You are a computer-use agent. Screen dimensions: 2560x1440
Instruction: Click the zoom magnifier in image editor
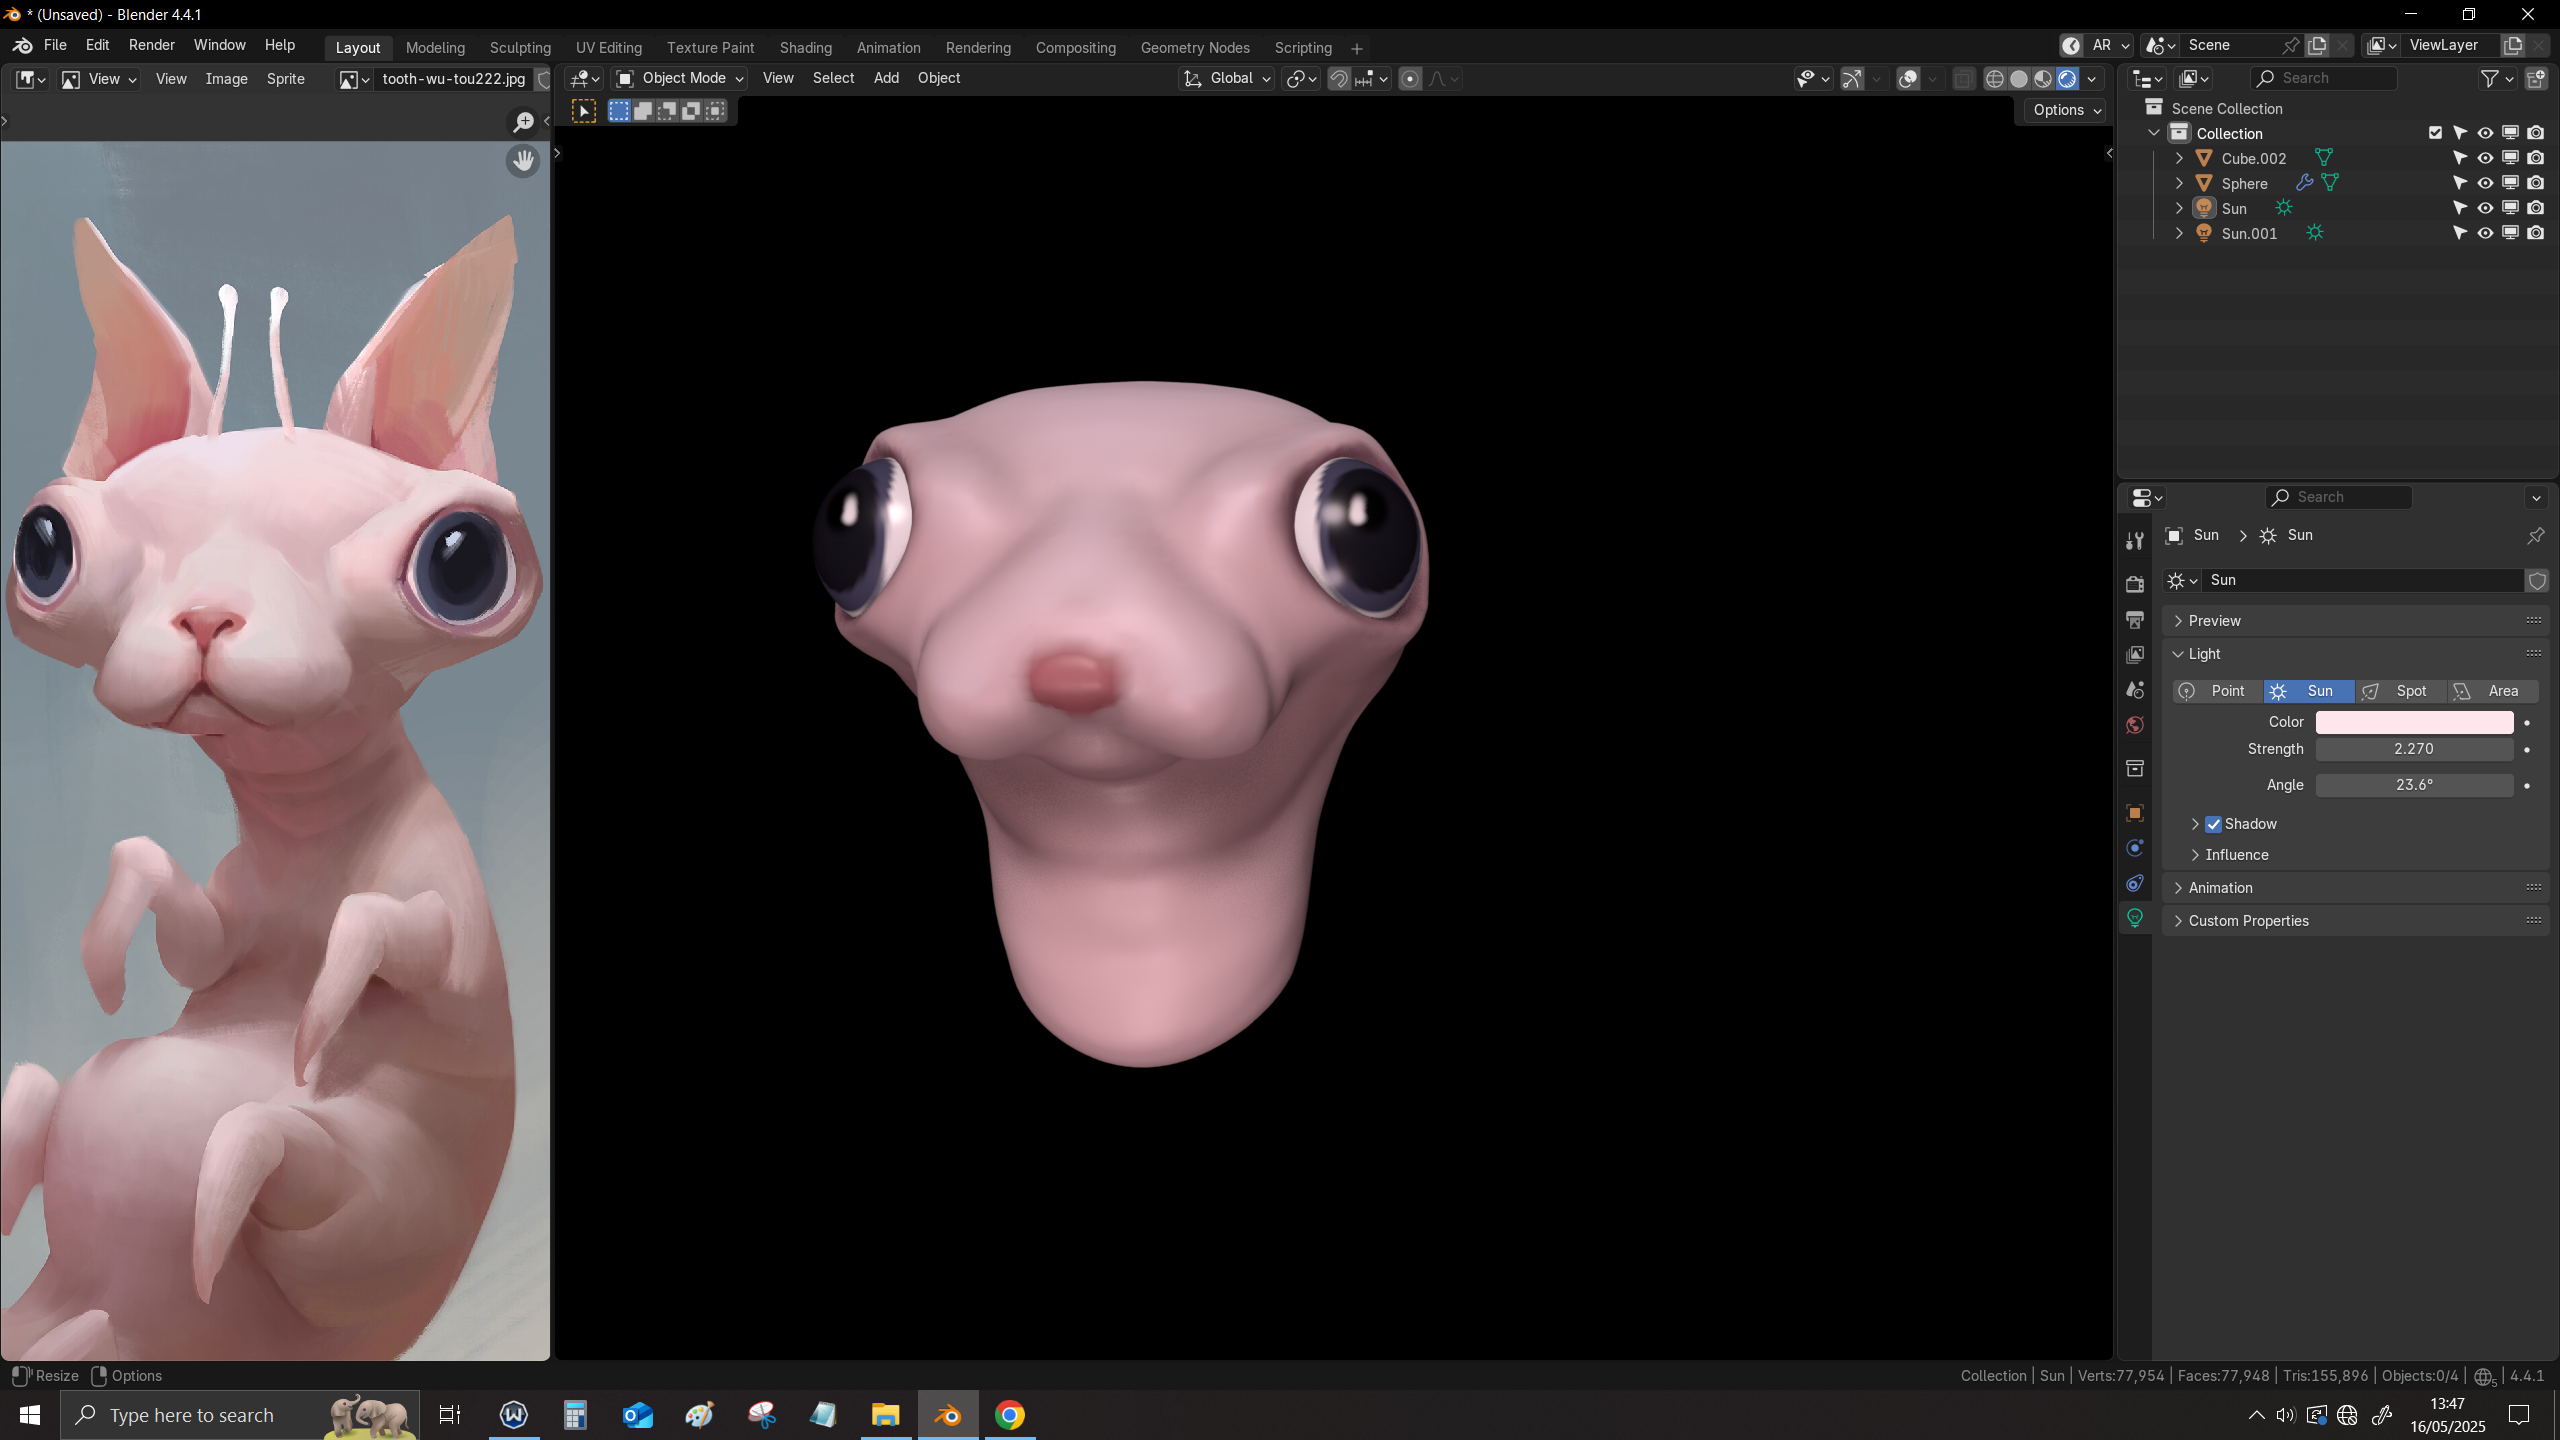point(523,122)
